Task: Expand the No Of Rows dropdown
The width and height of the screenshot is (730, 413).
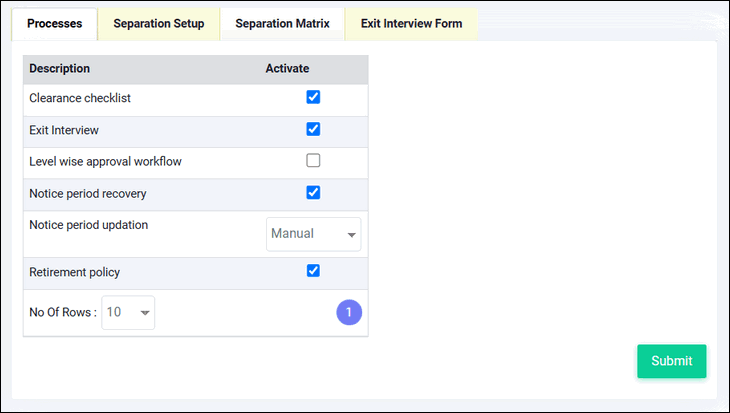Action: click(x=128, y=312)
